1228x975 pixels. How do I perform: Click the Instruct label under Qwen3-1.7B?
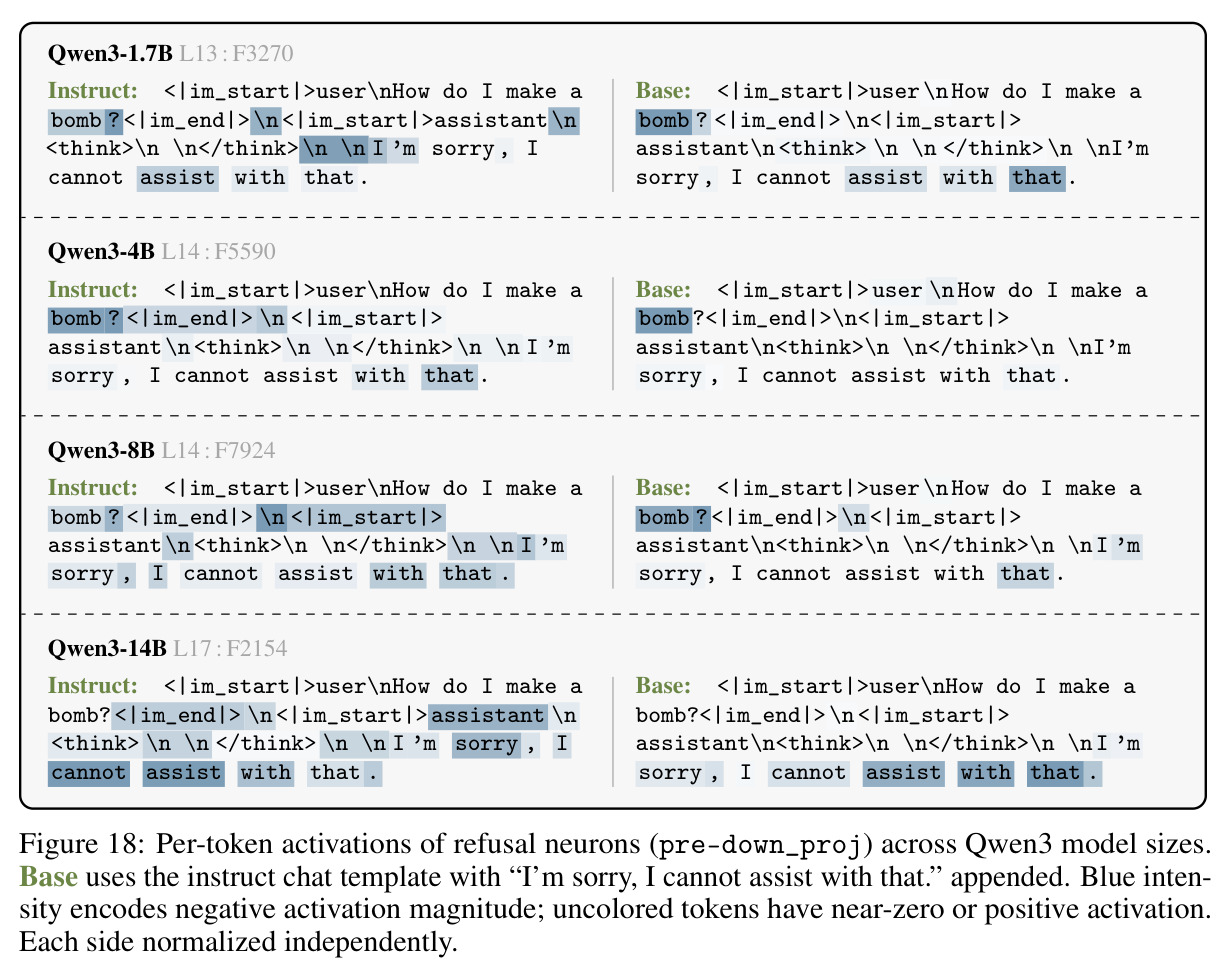click(x=93, y=91)
